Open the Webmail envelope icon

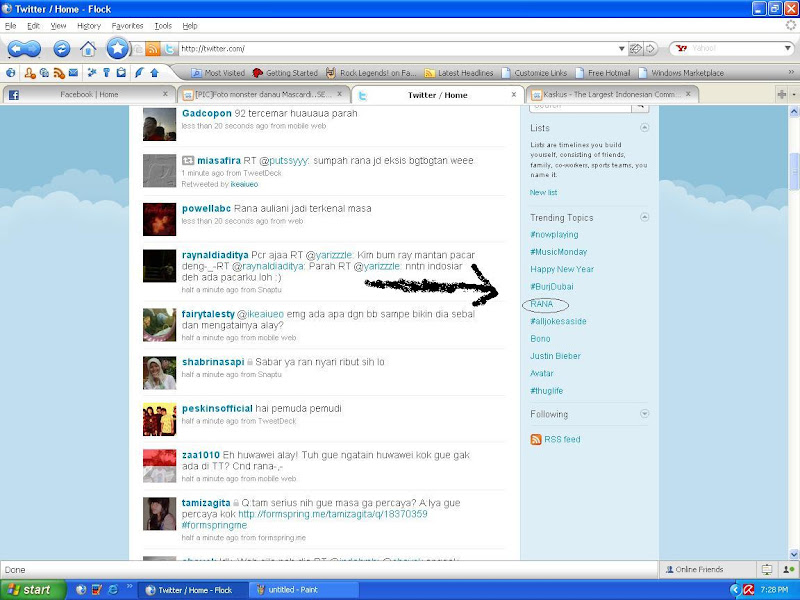73,73
